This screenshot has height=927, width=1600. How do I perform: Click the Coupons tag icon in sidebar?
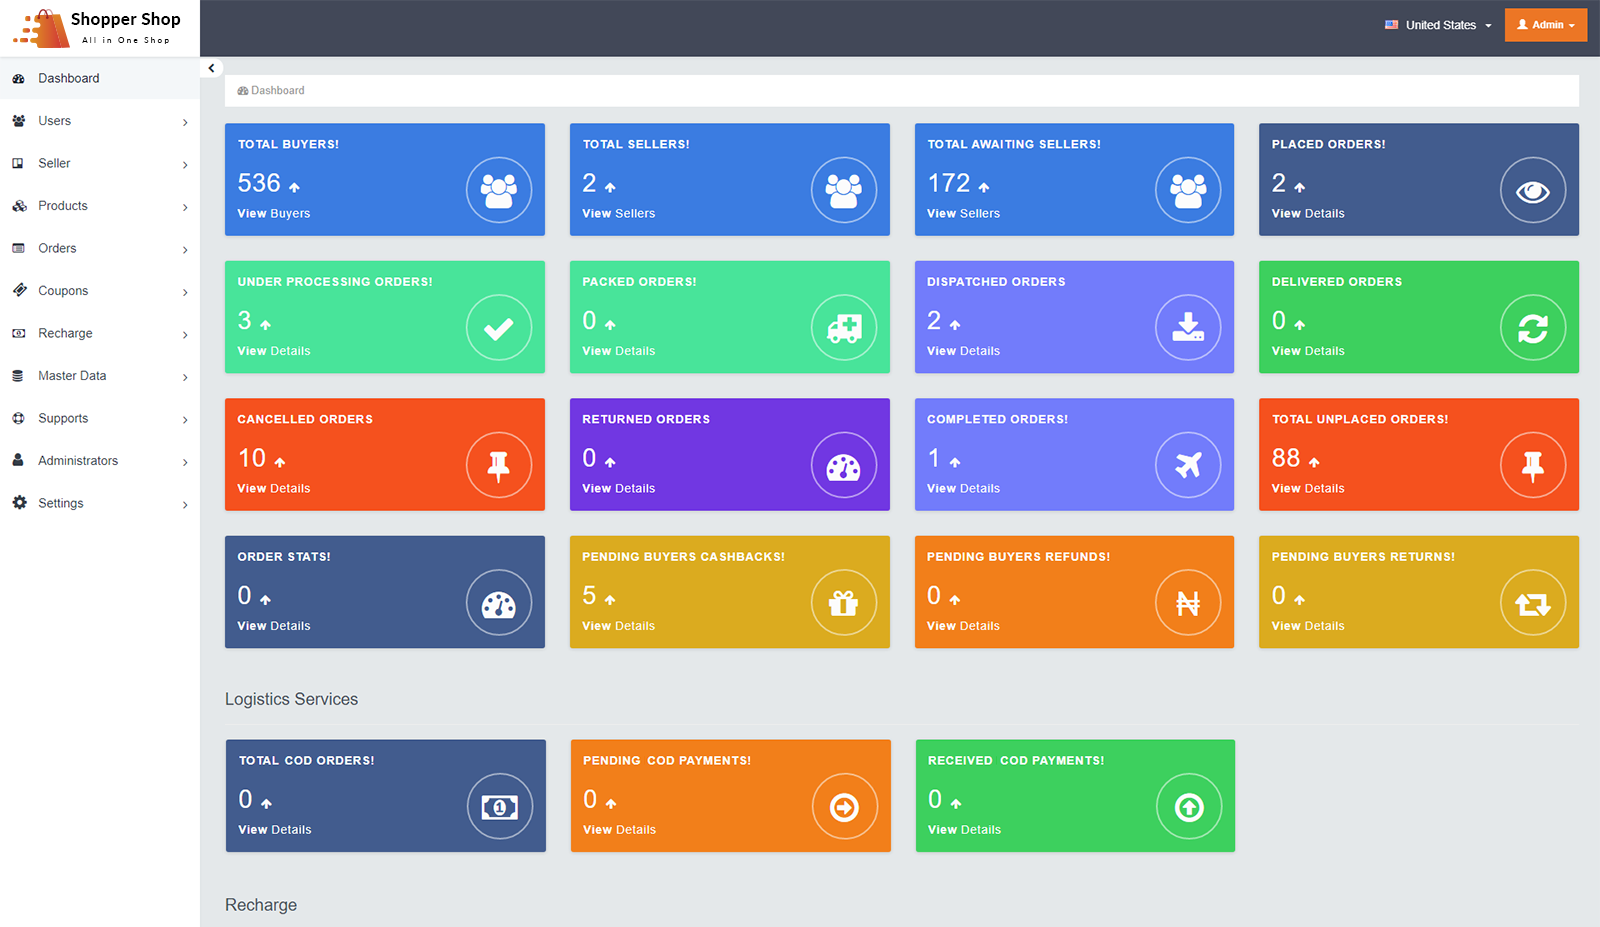(x=19, y=290)
